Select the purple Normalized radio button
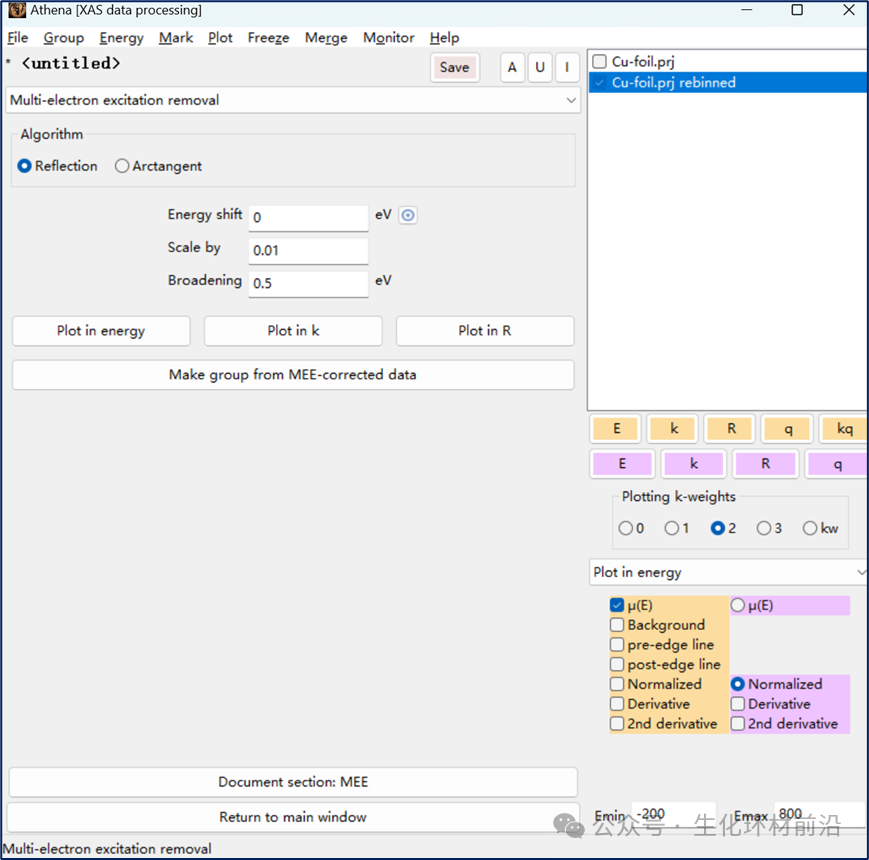The height and width of the screenshot is (860, 869). coord(738,684)
